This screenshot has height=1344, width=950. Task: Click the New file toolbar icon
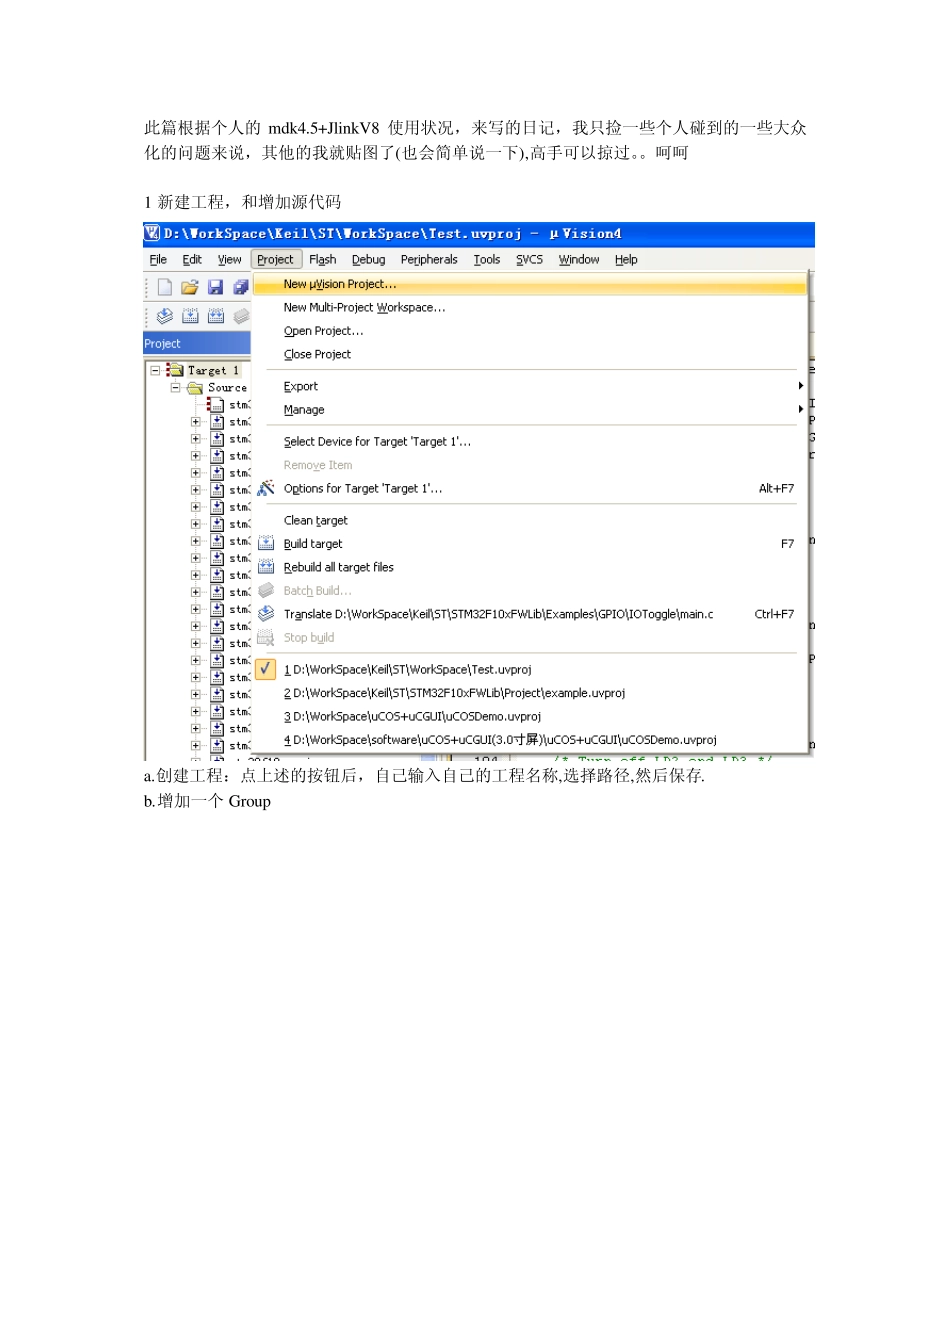pos(165,287)
